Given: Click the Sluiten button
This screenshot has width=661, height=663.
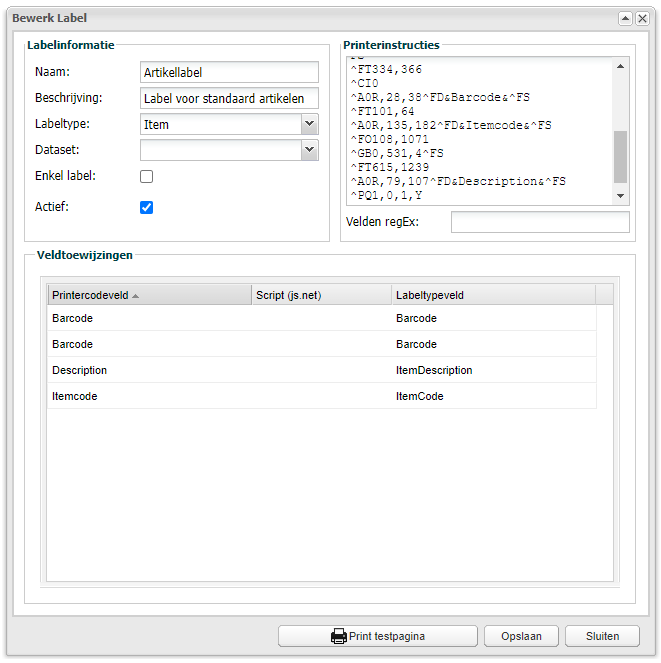Looking at the screenshot, I should tap(602, 636).
